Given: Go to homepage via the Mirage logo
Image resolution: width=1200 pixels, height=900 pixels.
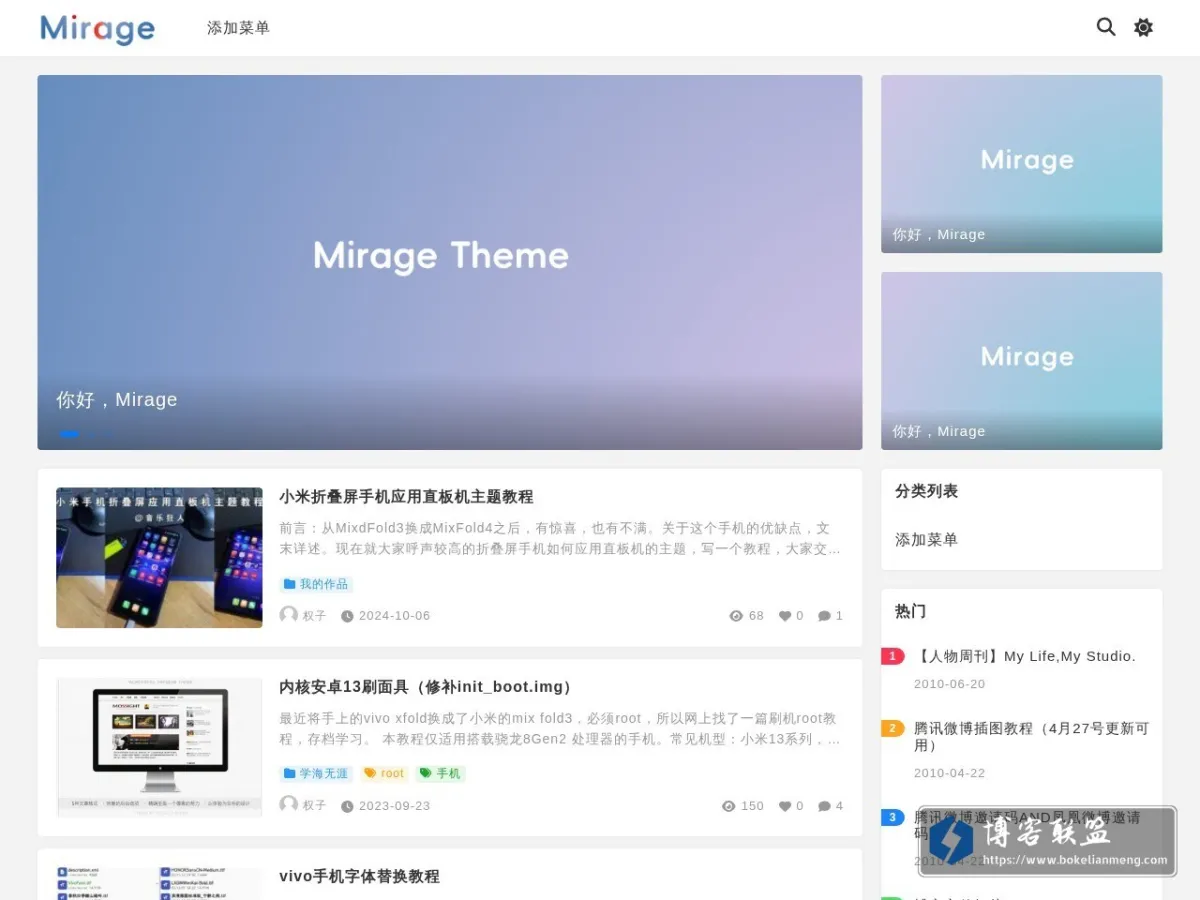Looking at the screenshot, I should click(97, 29).
